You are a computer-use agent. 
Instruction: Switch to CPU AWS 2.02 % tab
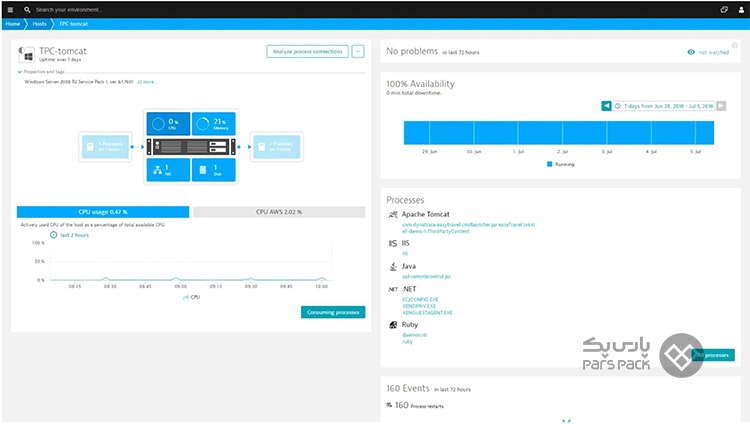[279, 212]
